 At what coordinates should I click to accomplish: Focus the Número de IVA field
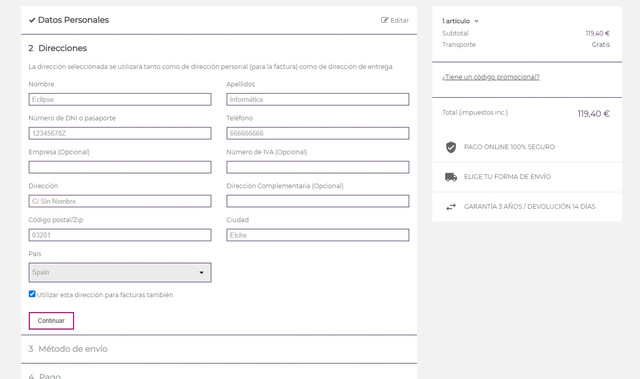click(x=318, y=167)
